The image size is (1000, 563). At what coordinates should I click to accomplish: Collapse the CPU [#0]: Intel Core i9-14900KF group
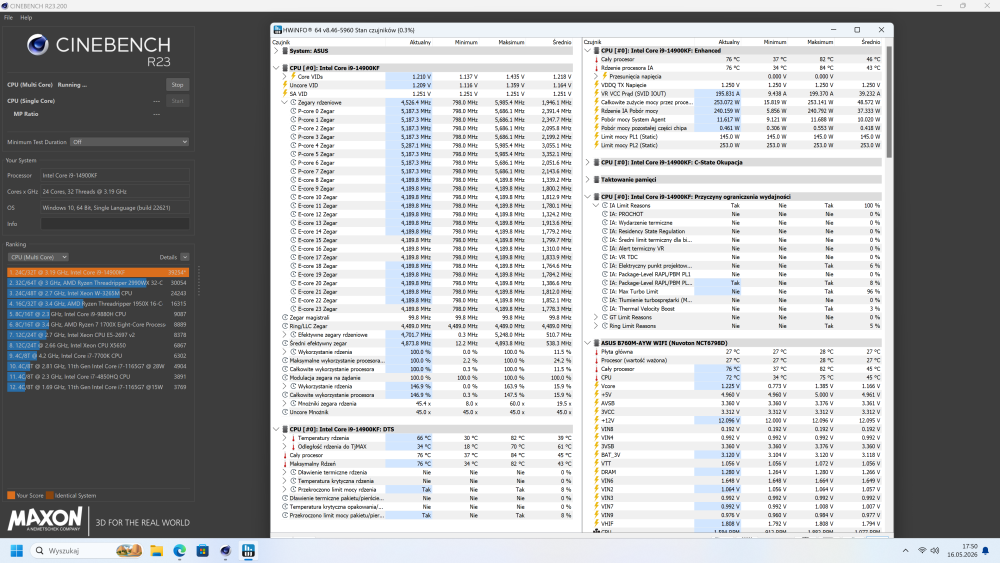click(x=276, y=68)
